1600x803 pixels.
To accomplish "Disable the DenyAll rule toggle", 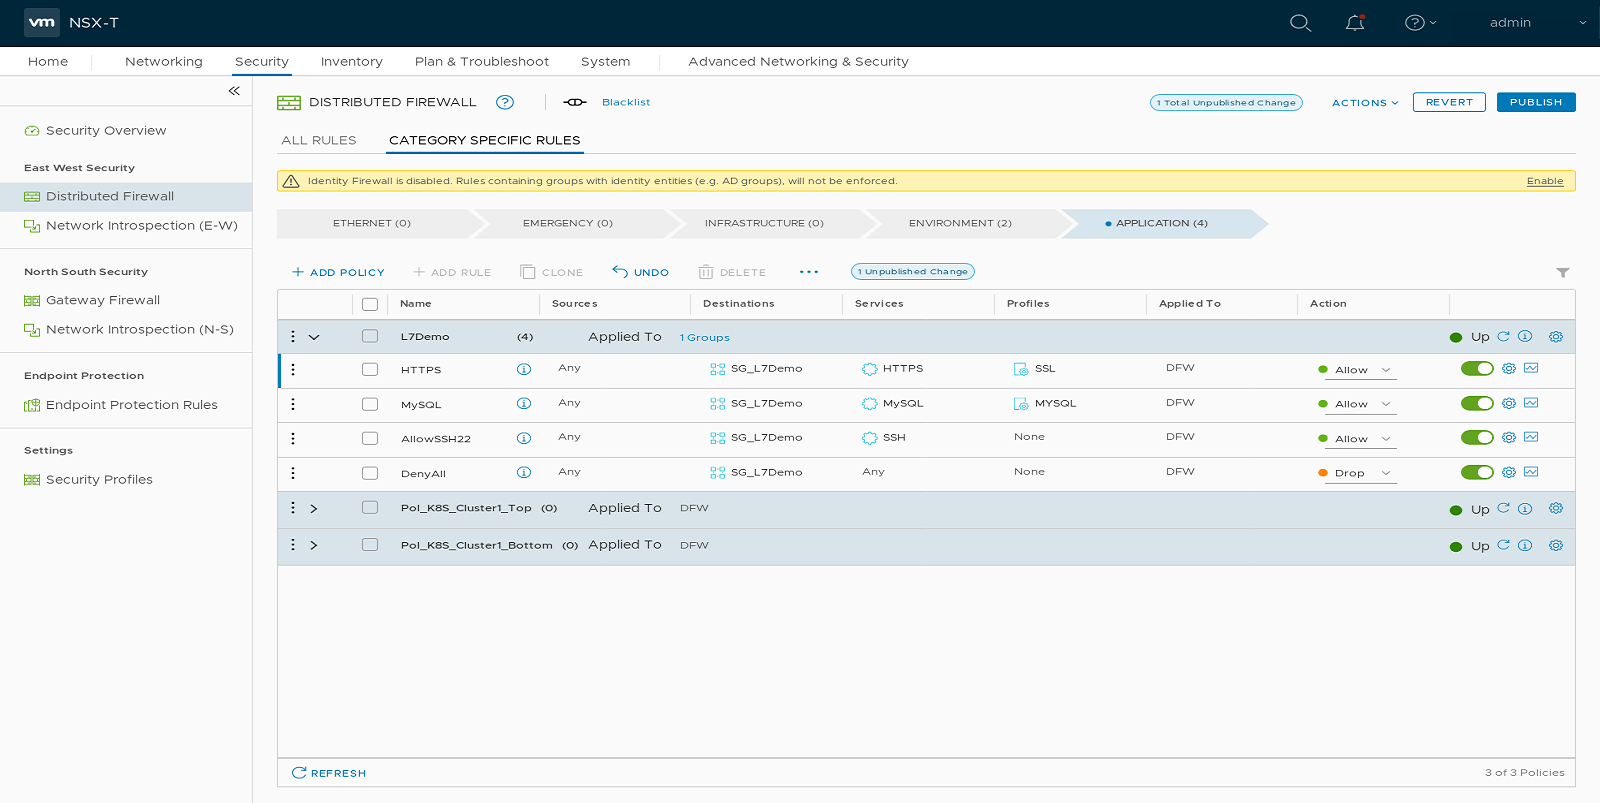I will (x=1477, y=472).
